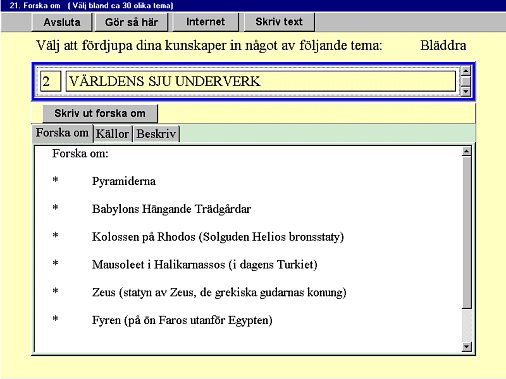Switch to the Beskriv tab

pos(156,134)
